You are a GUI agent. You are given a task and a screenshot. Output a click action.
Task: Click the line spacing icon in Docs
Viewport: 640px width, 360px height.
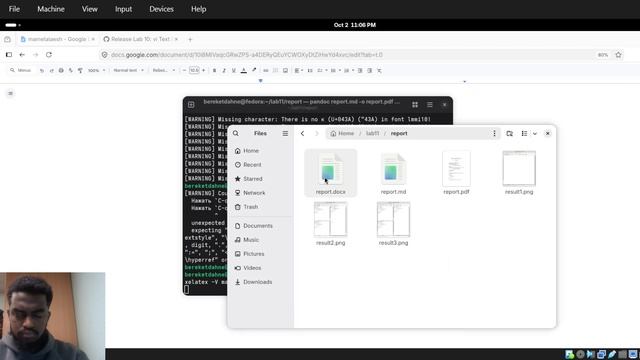point(310,71)
